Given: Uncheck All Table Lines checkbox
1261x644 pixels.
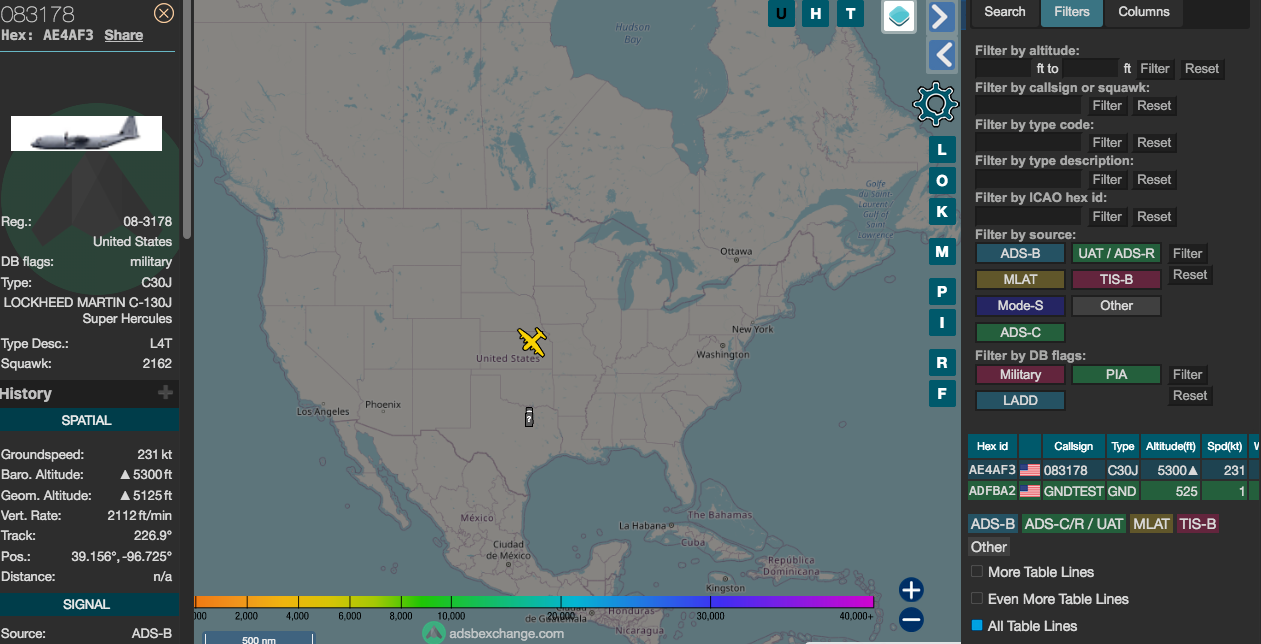Looking at the screenshot, I should coord(977,626).
